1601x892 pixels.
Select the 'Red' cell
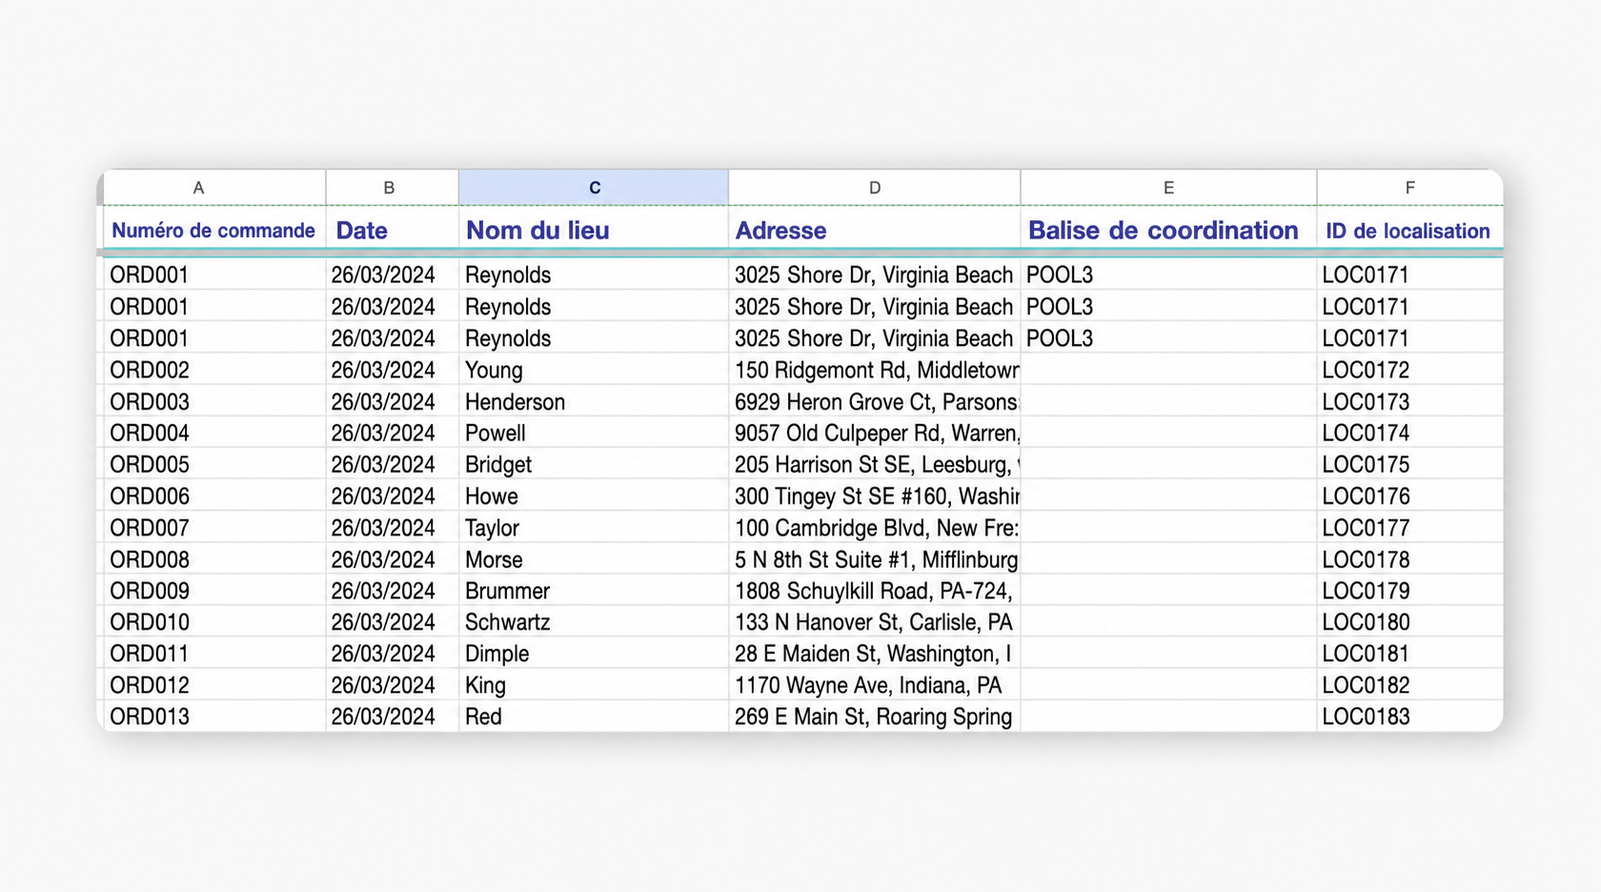pos(593,717)
